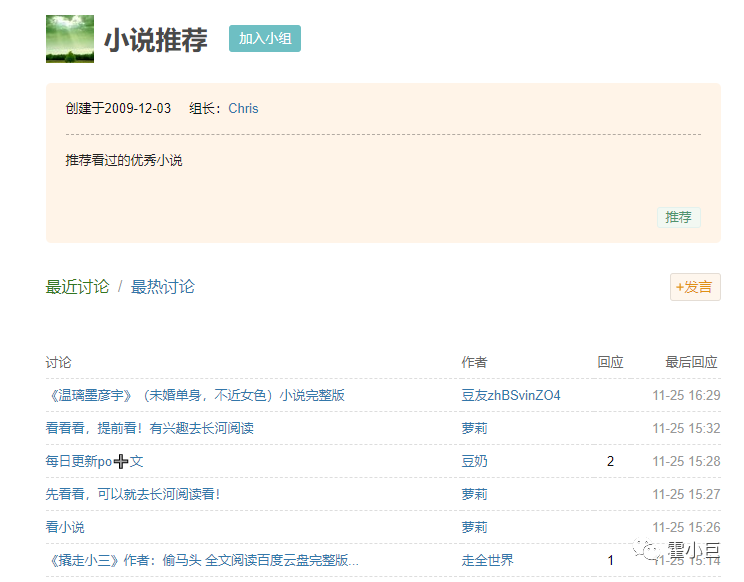Click the timestamp 11-25 15:32

click(687, 428)
